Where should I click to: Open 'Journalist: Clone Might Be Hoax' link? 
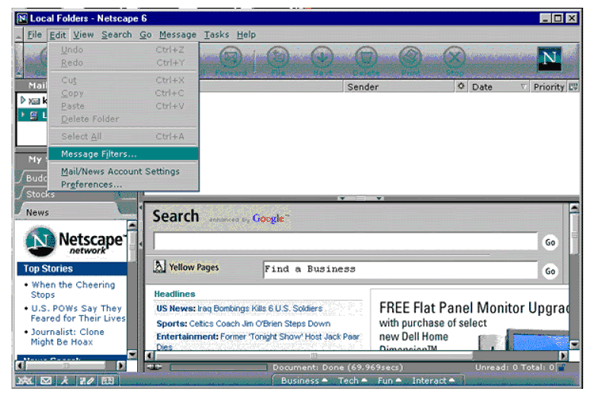(x=67, y=337)
